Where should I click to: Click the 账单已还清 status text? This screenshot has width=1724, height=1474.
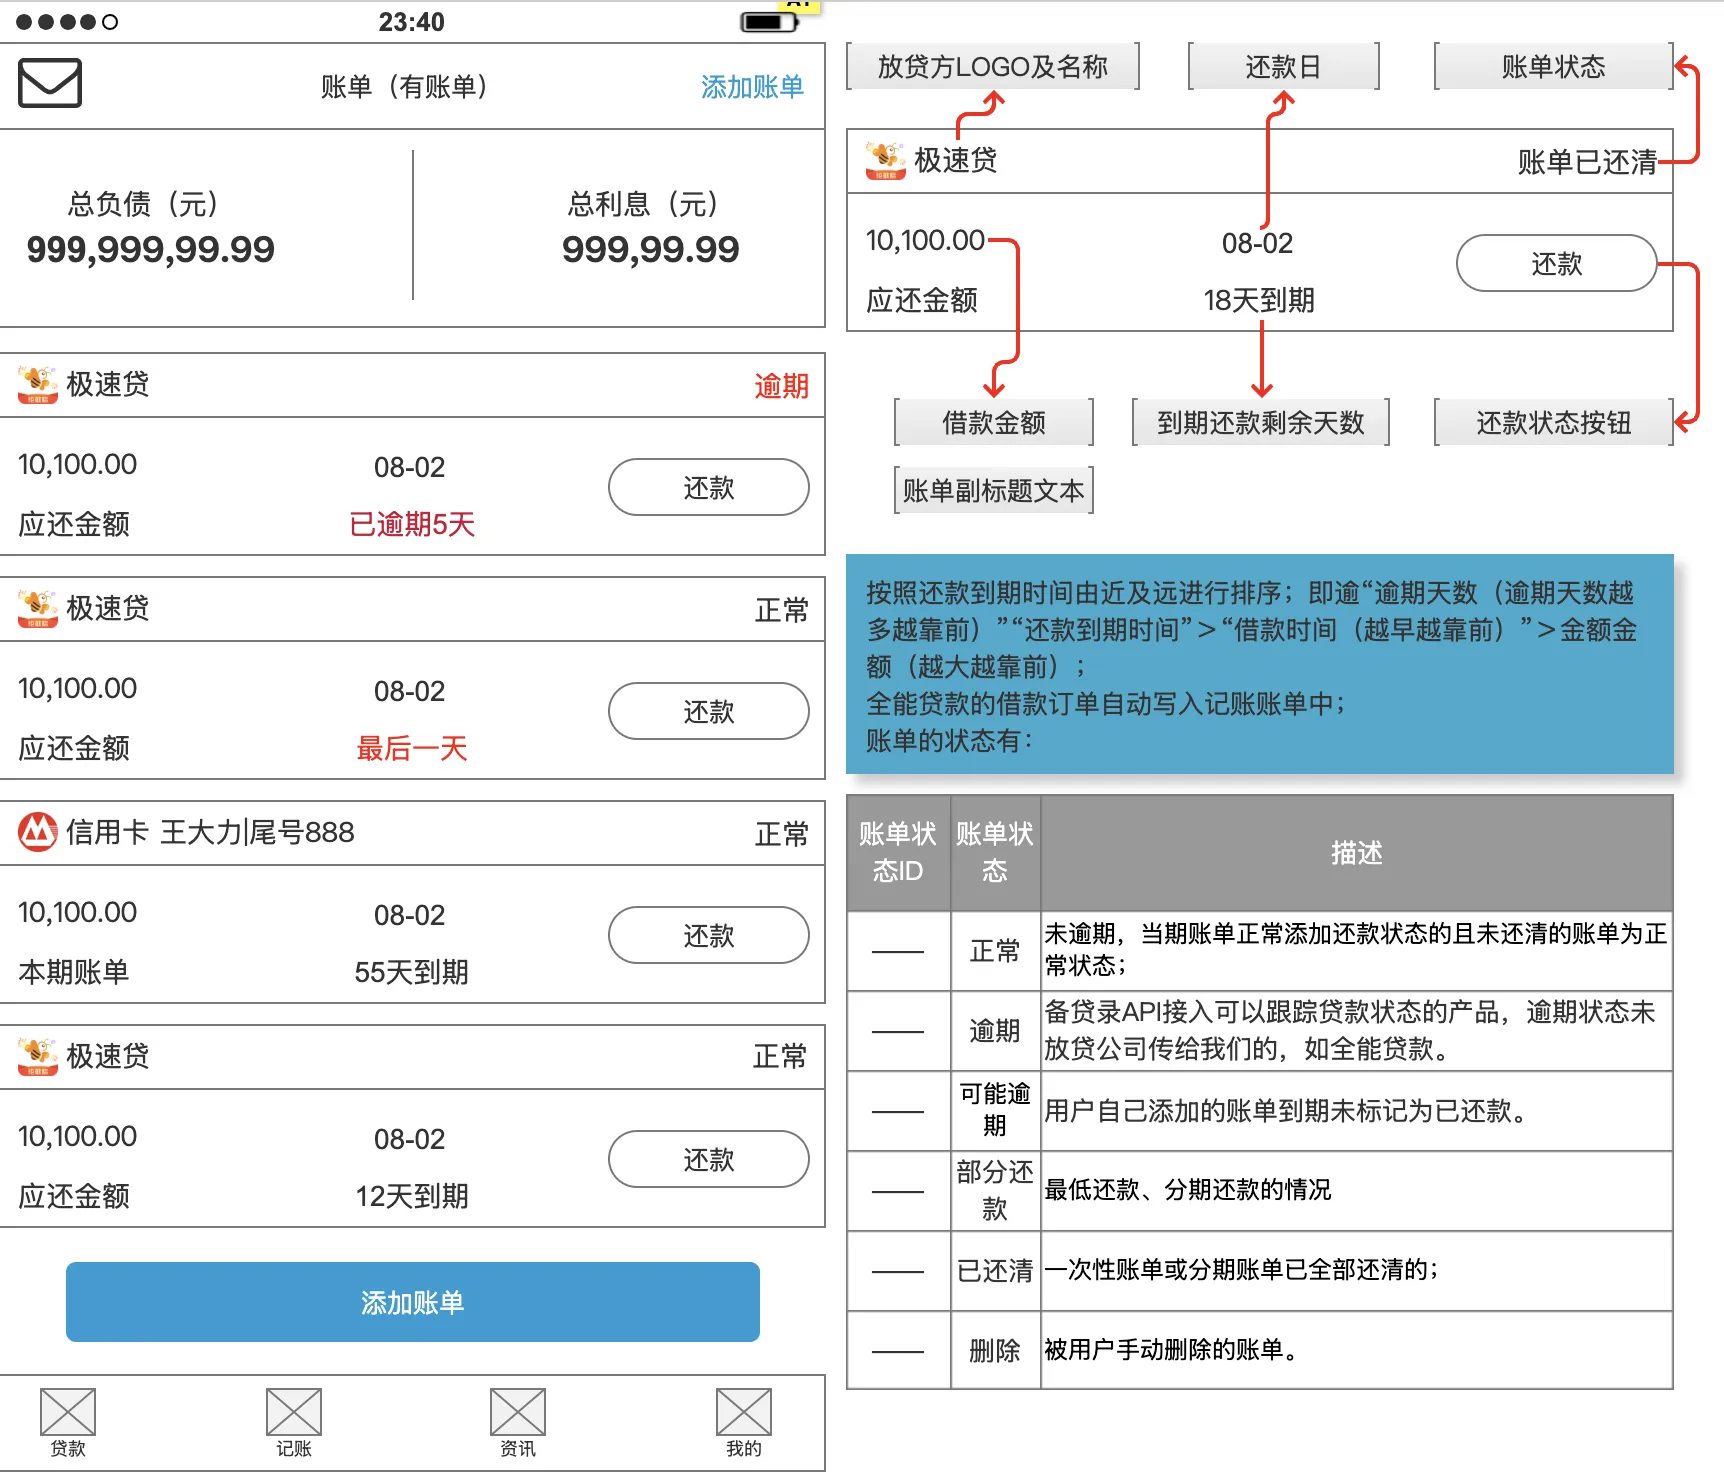pos(1586,161)
